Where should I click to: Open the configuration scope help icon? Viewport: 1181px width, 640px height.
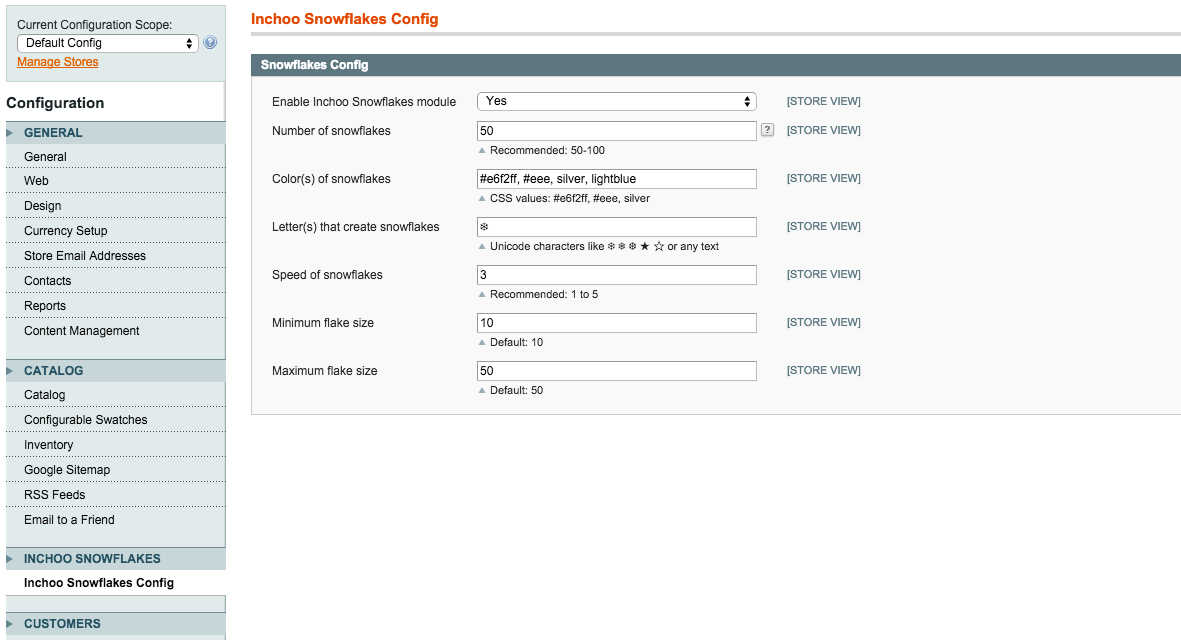[210, 43]
